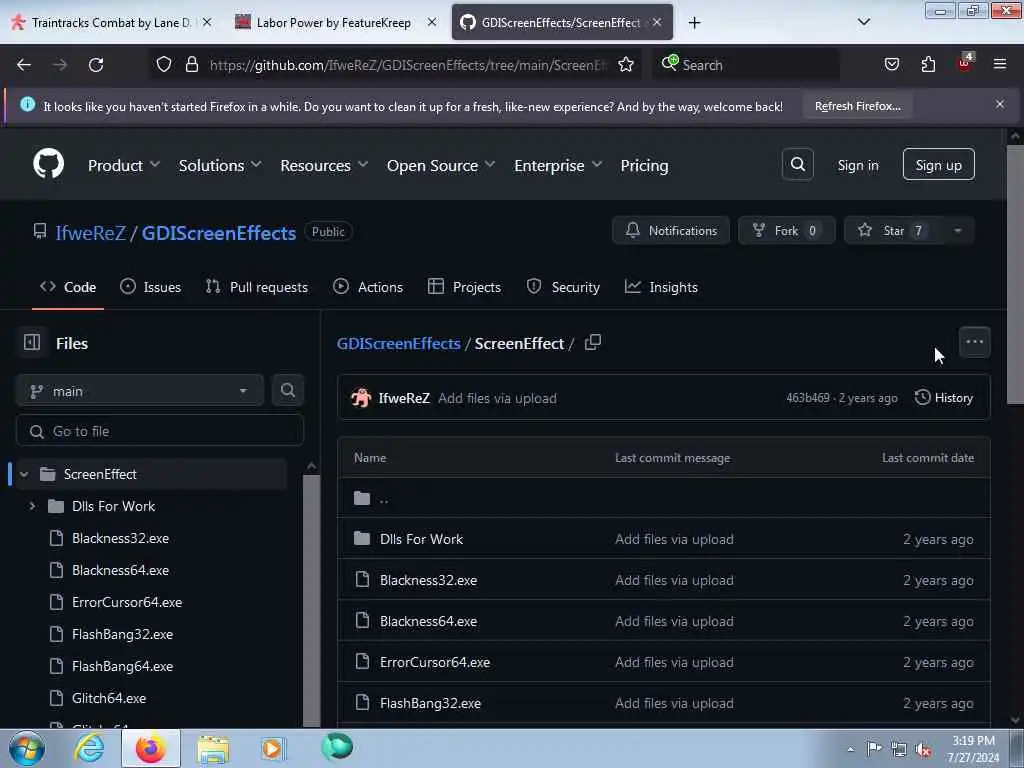
Task: Open the main branch selector dropdown
Action: tap(140, 391)
